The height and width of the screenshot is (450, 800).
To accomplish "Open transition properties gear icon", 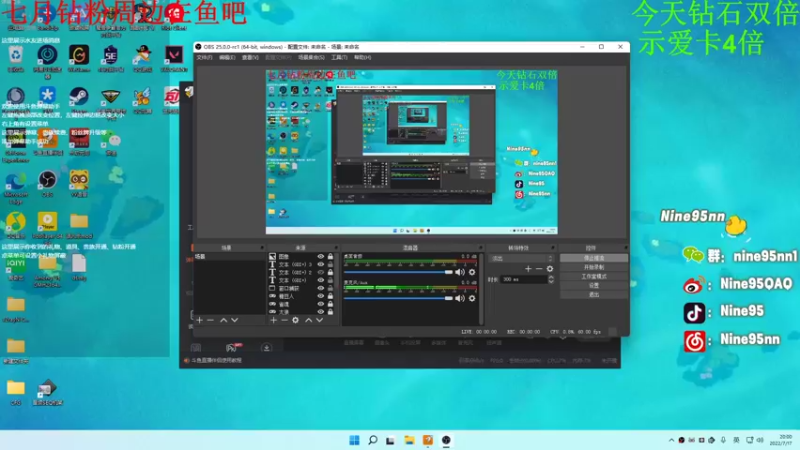I will click(550, 268).
